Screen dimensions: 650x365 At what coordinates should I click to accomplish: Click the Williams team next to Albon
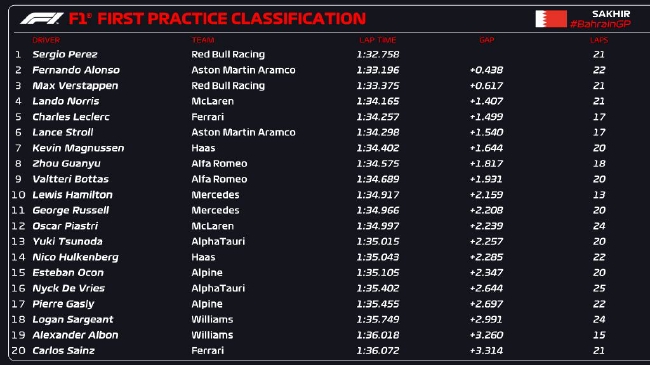pos(212,335)
